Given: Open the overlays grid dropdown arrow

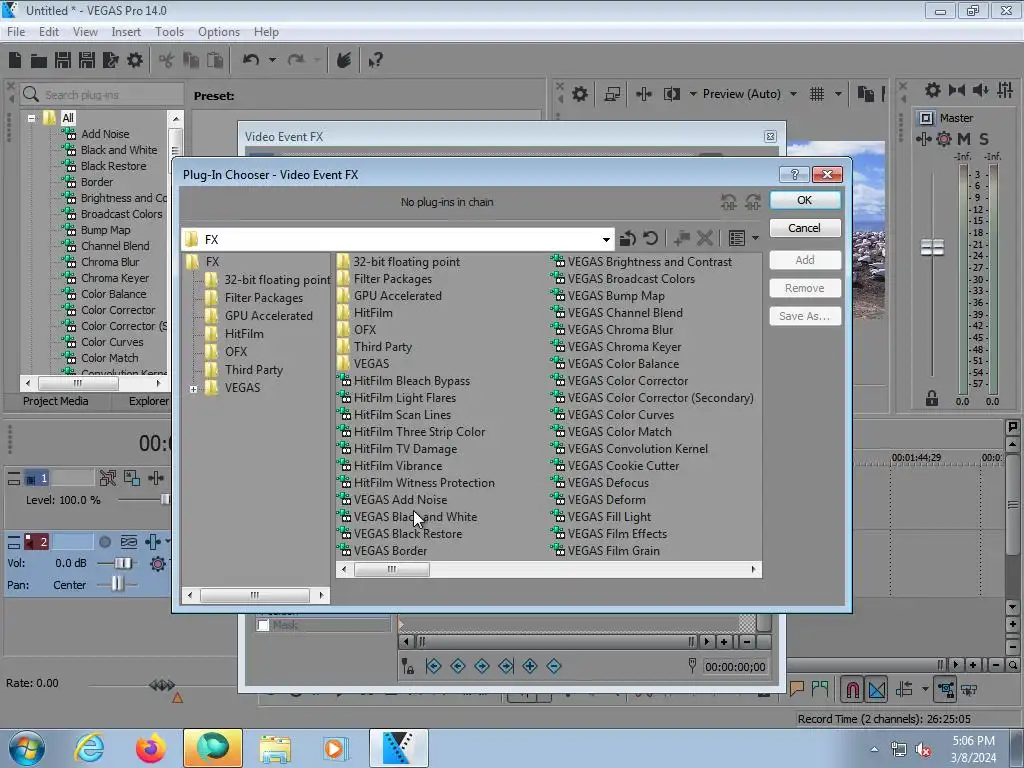Looking at the screenshot, I should click(838, 94).
